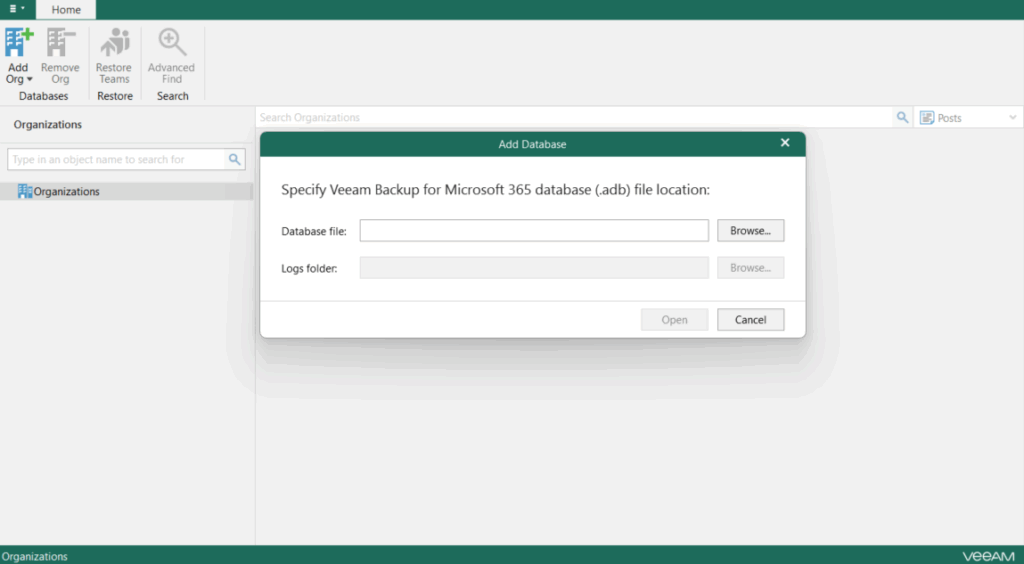Image resolution: width=1024 pixels, height=564 pixels.
Task: Click the Posts list icon
Action: click(x=927, y=118)
